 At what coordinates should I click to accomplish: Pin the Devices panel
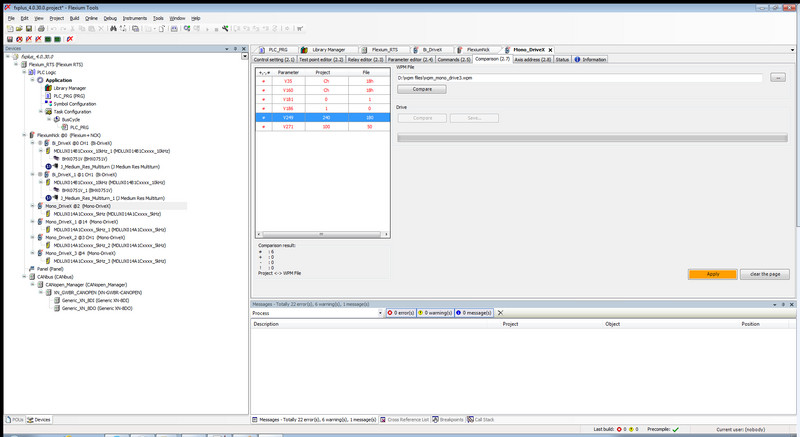click(236, 47)
